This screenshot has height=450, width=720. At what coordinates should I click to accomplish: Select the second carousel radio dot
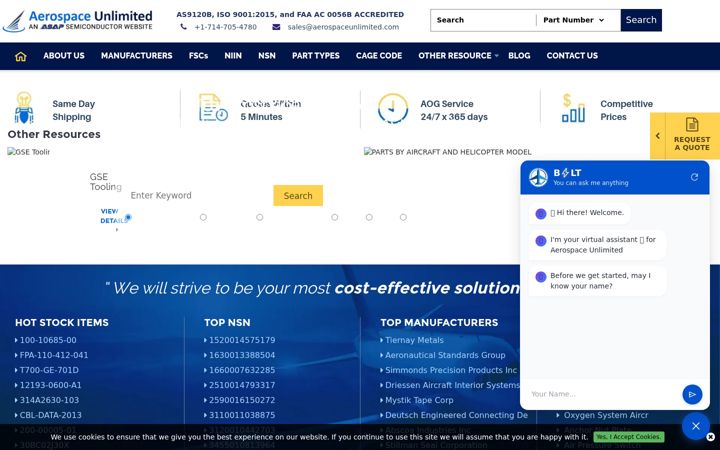(x=203, y=217)
